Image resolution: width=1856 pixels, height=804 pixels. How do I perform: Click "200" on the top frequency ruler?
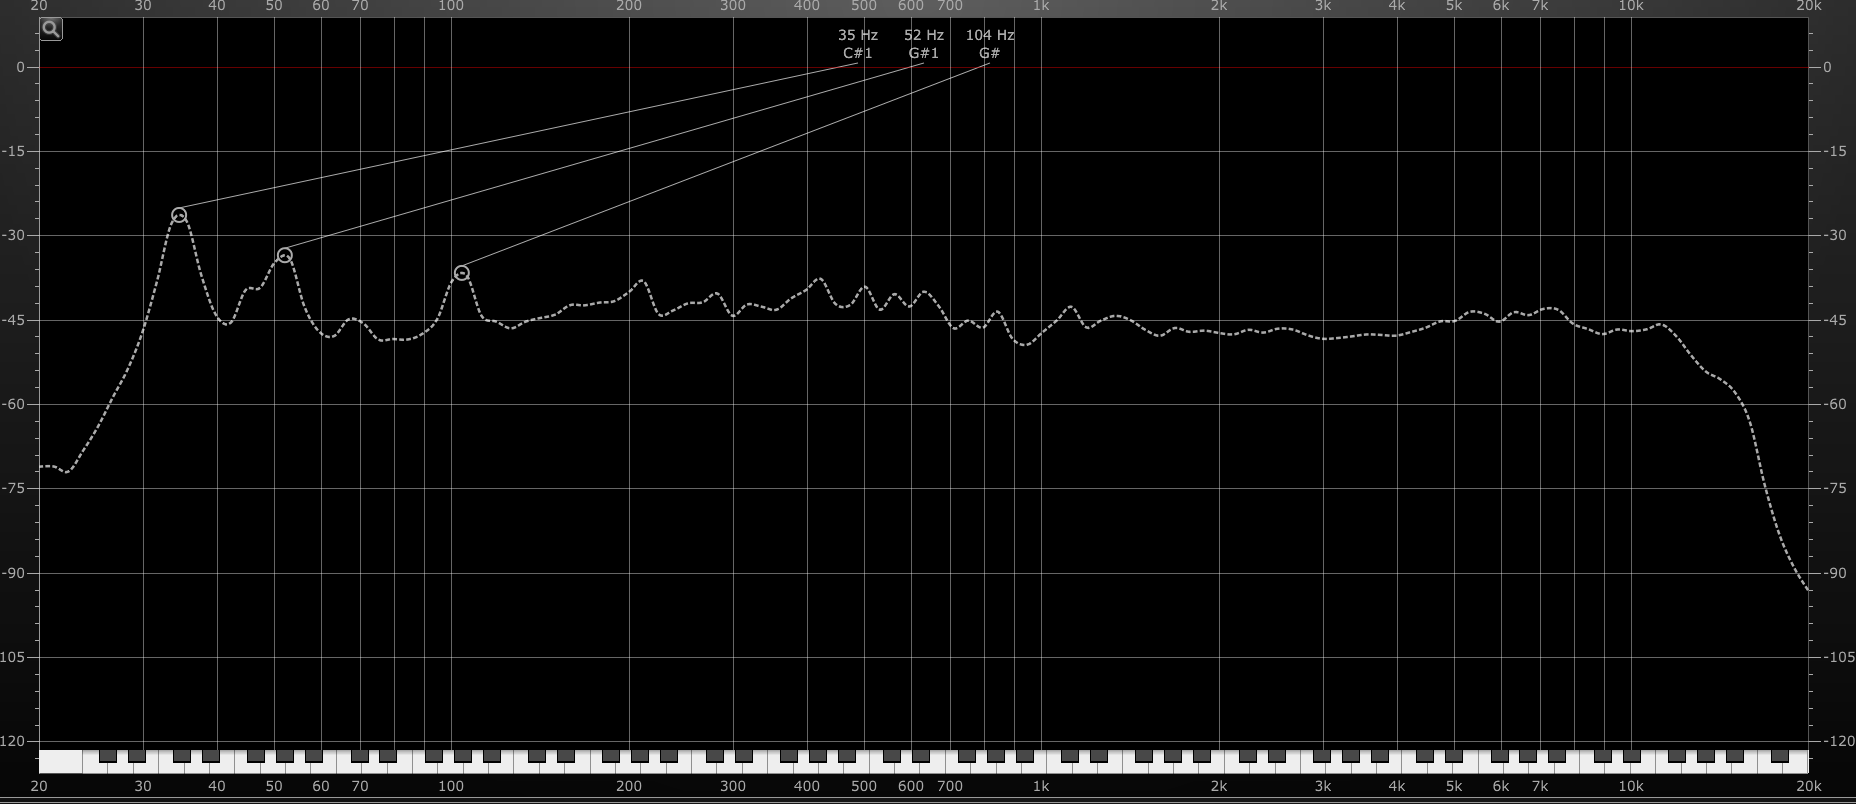[x=629, y=6]
